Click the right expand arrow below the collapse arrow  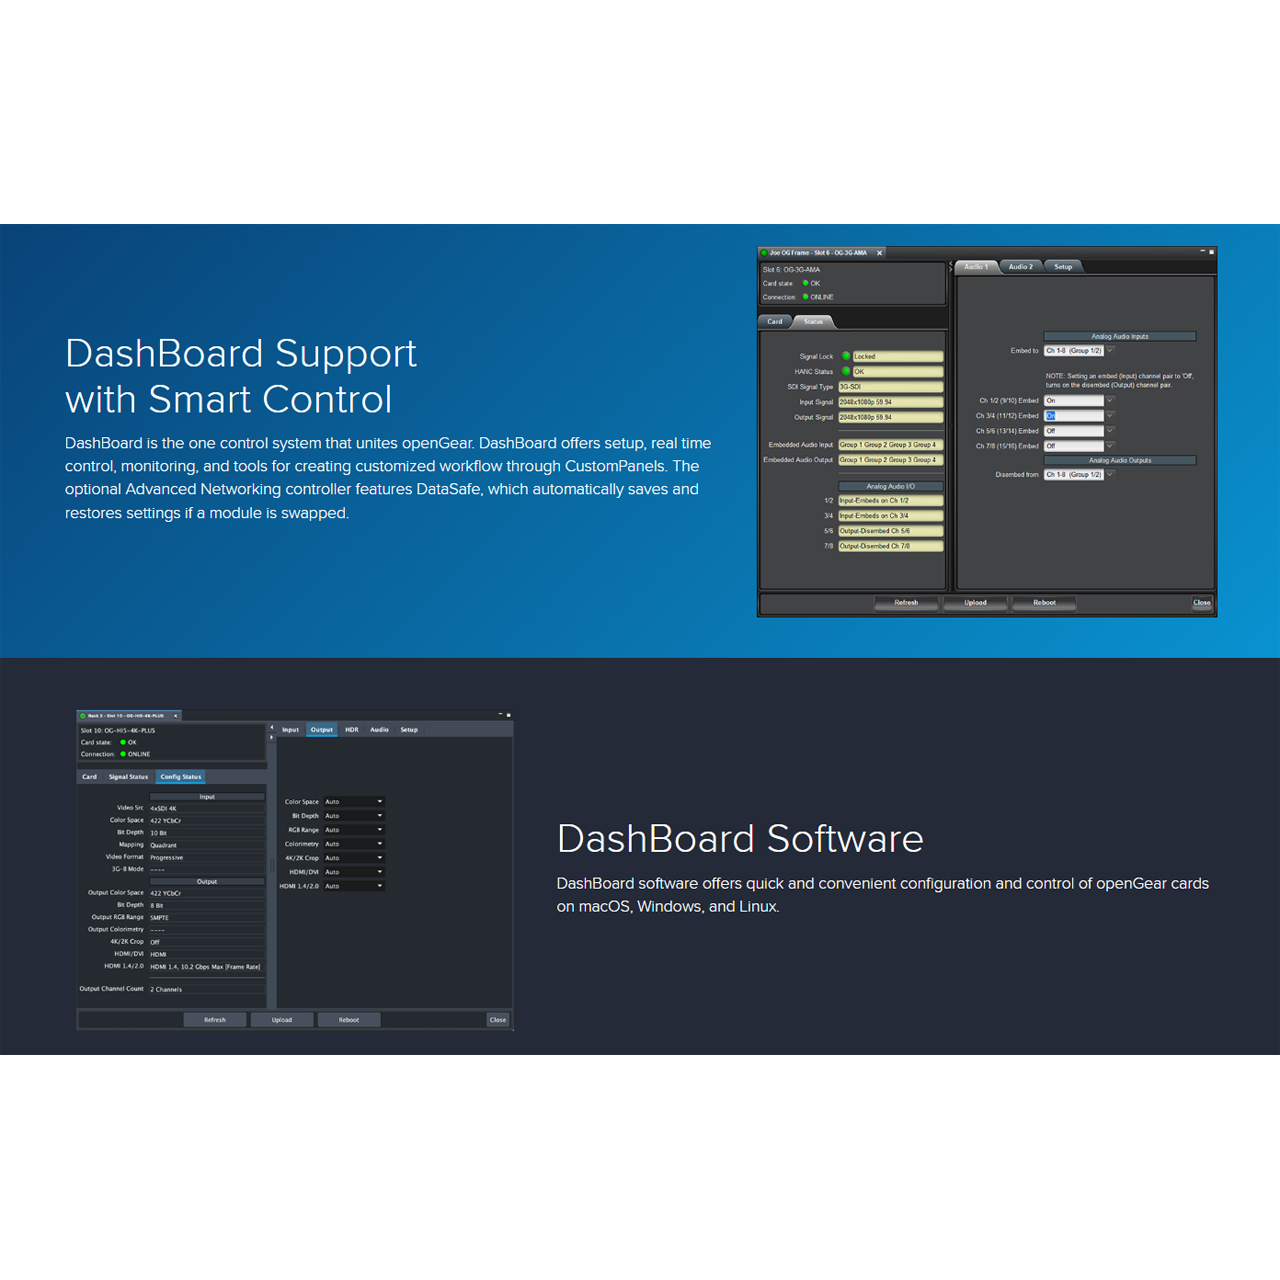point(272,737)
